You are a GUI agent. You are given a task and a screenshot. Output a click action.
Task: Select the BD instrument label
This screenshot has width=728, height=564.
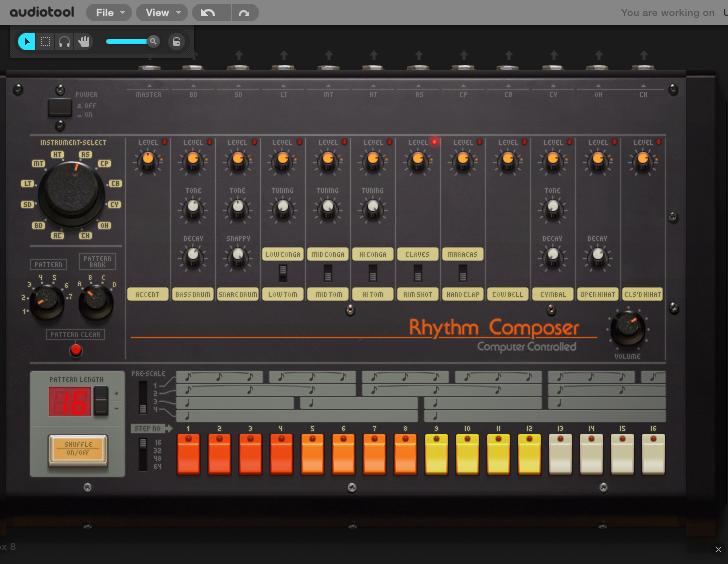point(38,226)
